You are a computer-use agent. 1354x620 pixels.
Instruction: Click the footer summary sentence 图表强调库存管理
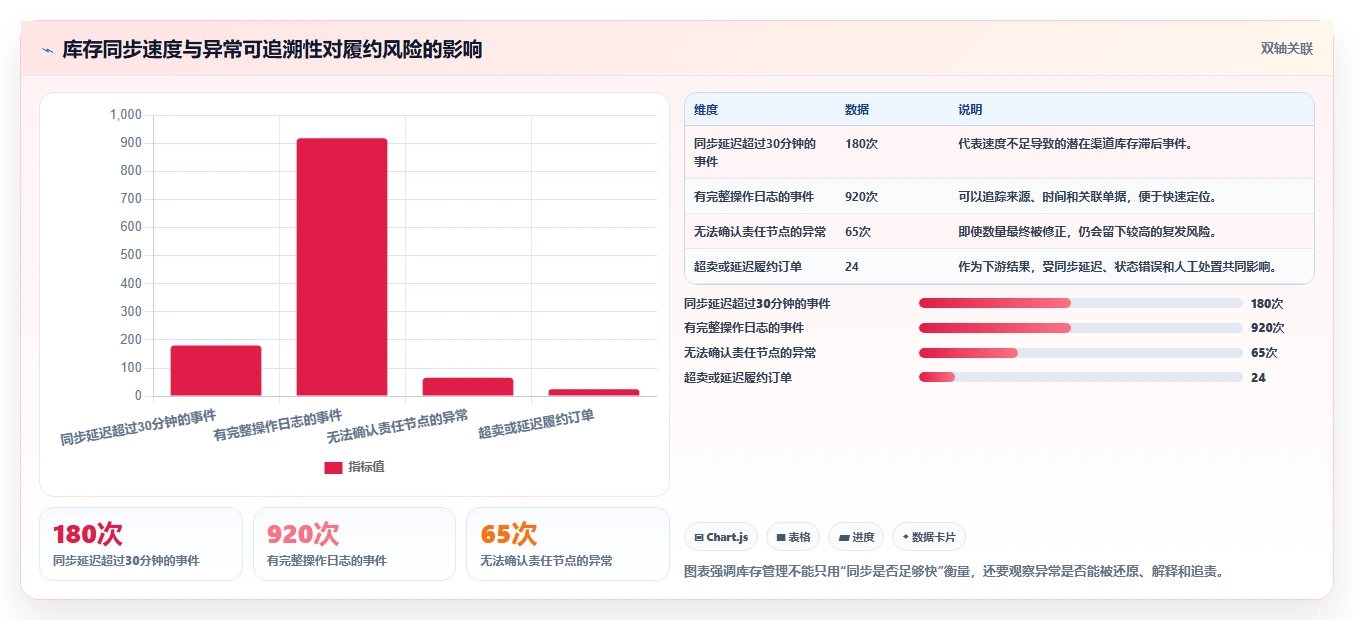(954, 572)
